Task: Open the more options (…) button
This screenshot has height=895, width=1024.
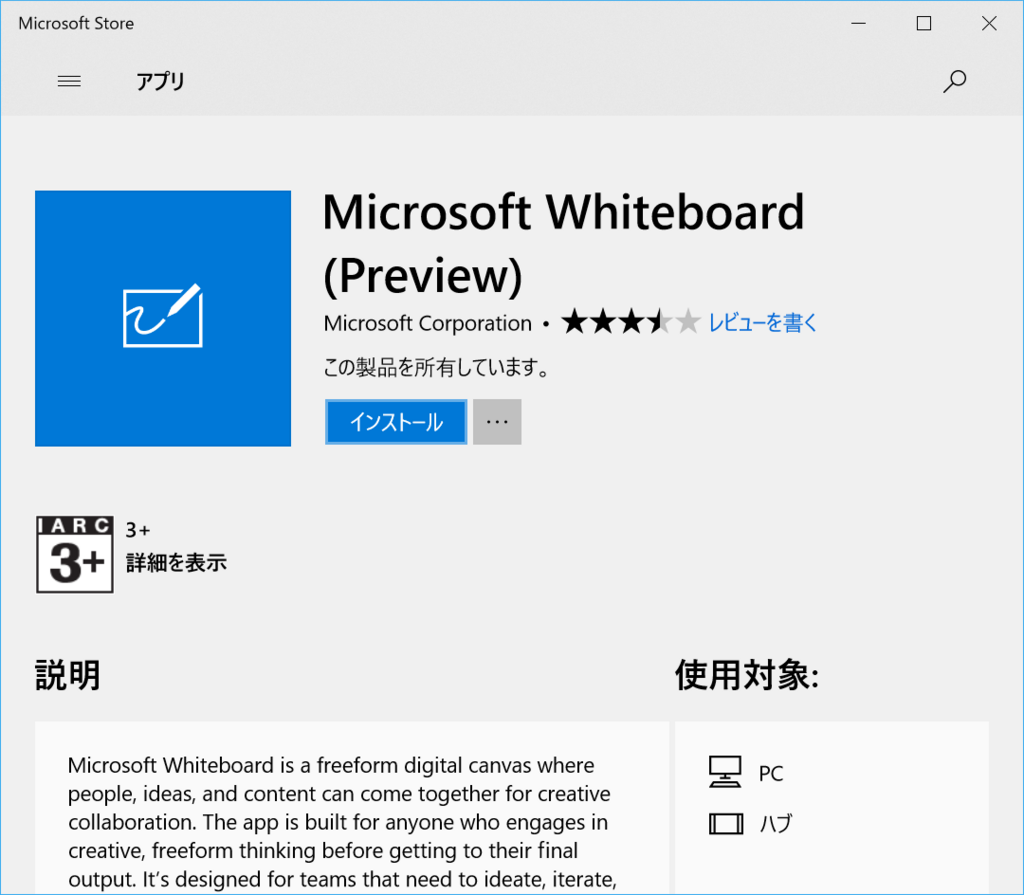Action: [x=497, y=421]
